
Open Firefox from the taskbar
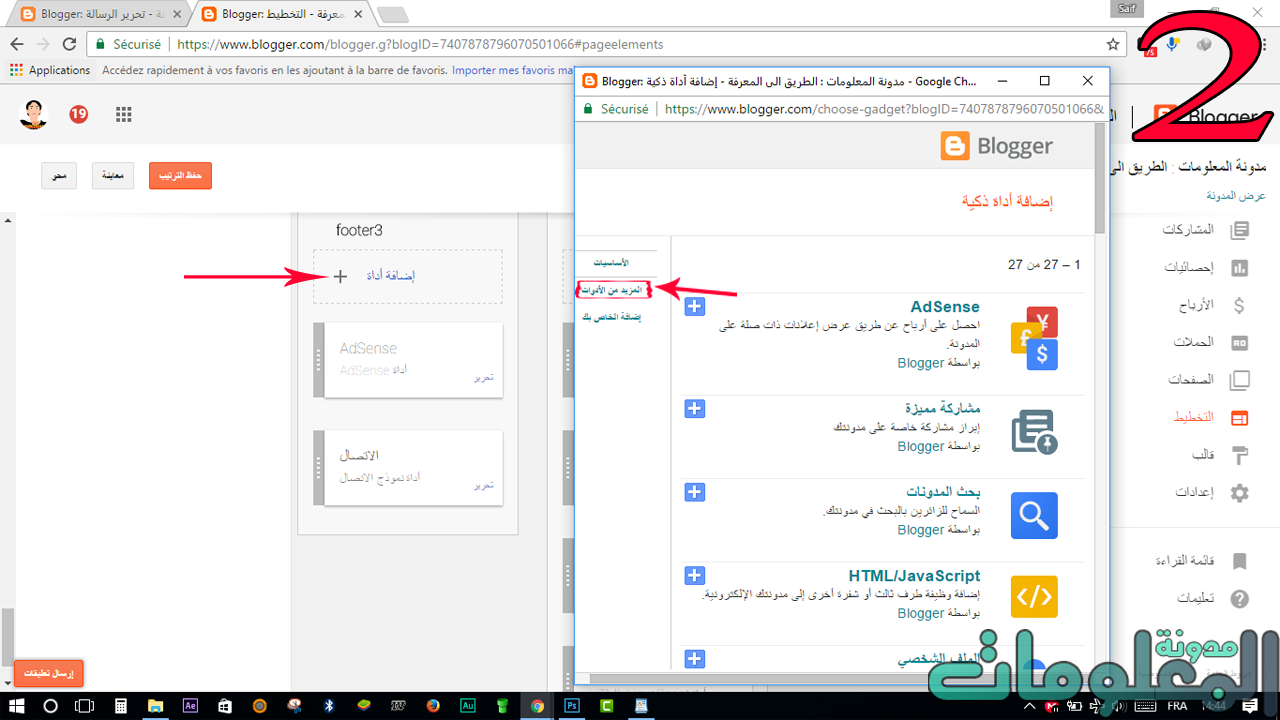(x=433, y=705)
